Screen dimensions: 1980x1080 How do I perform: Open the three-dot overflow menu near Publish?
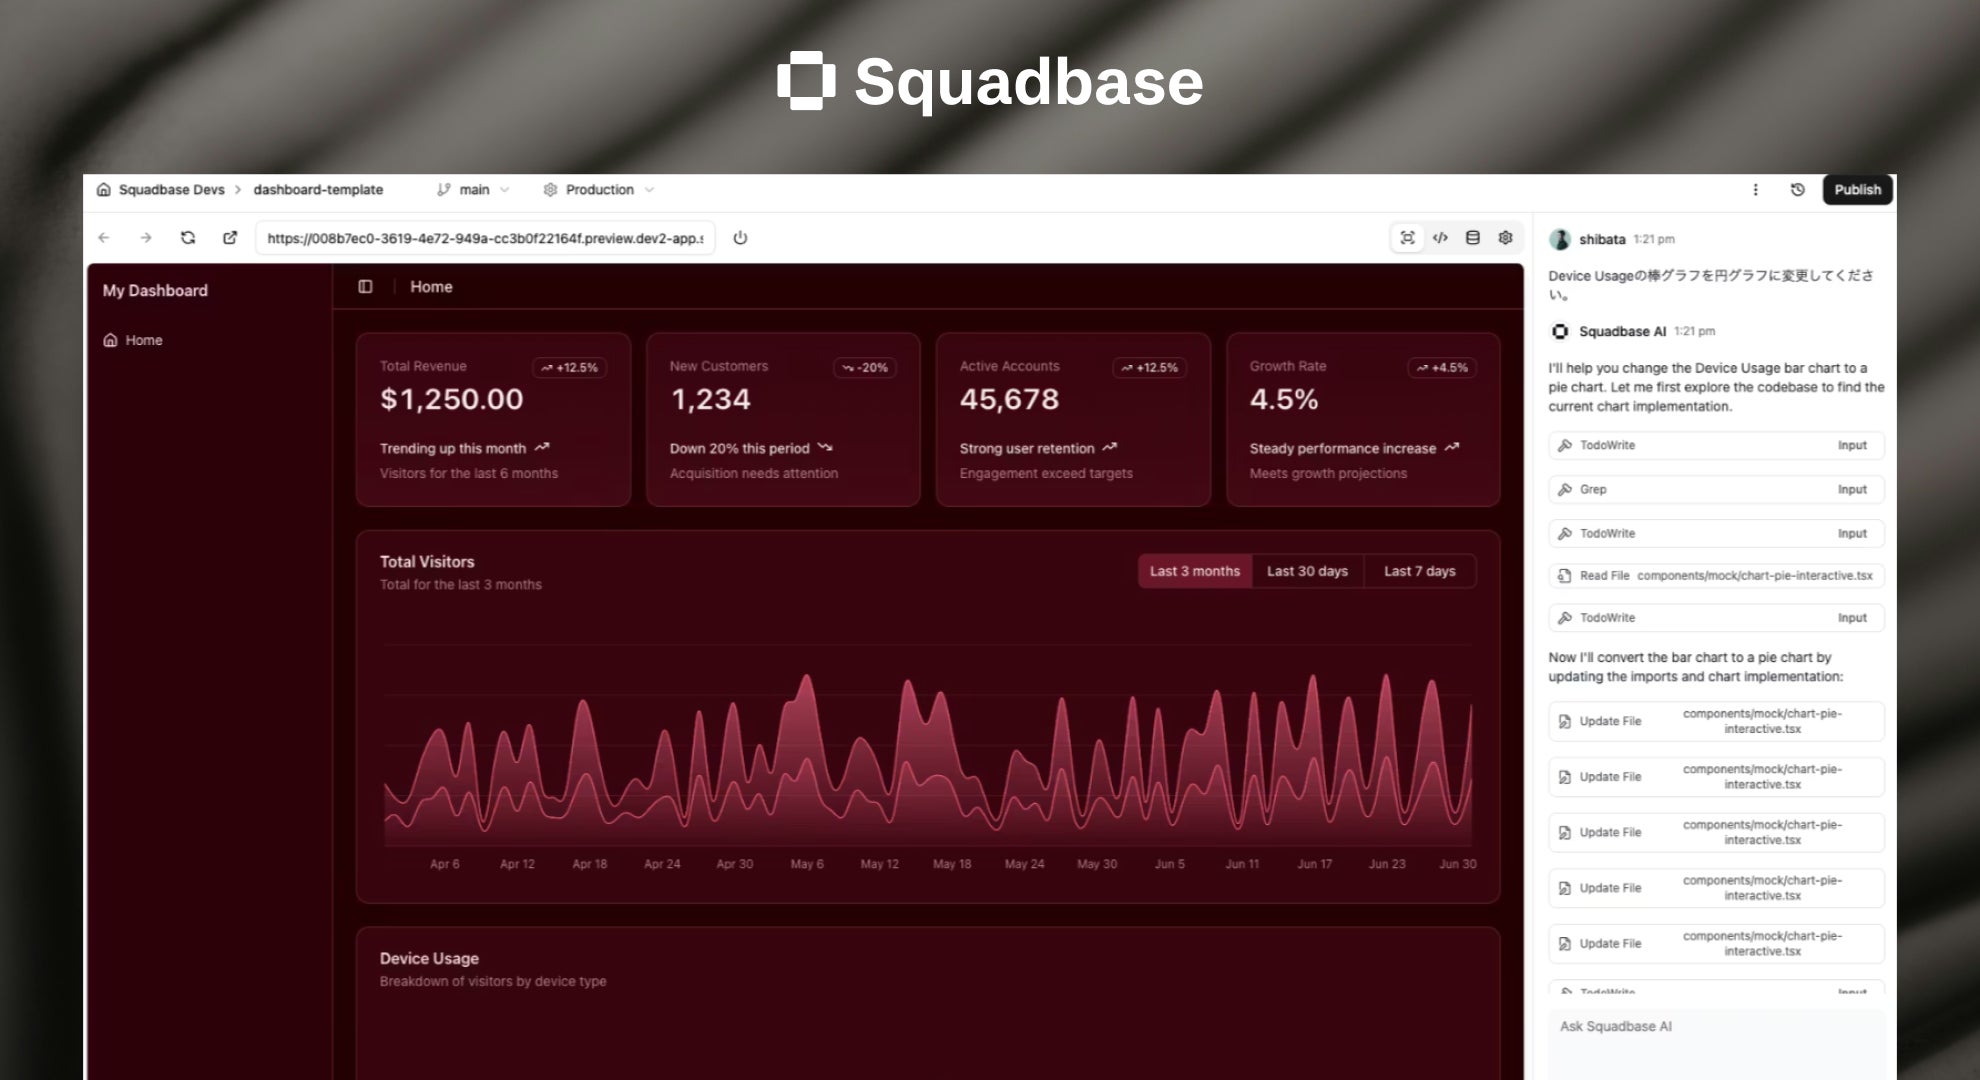[1756, 189]
